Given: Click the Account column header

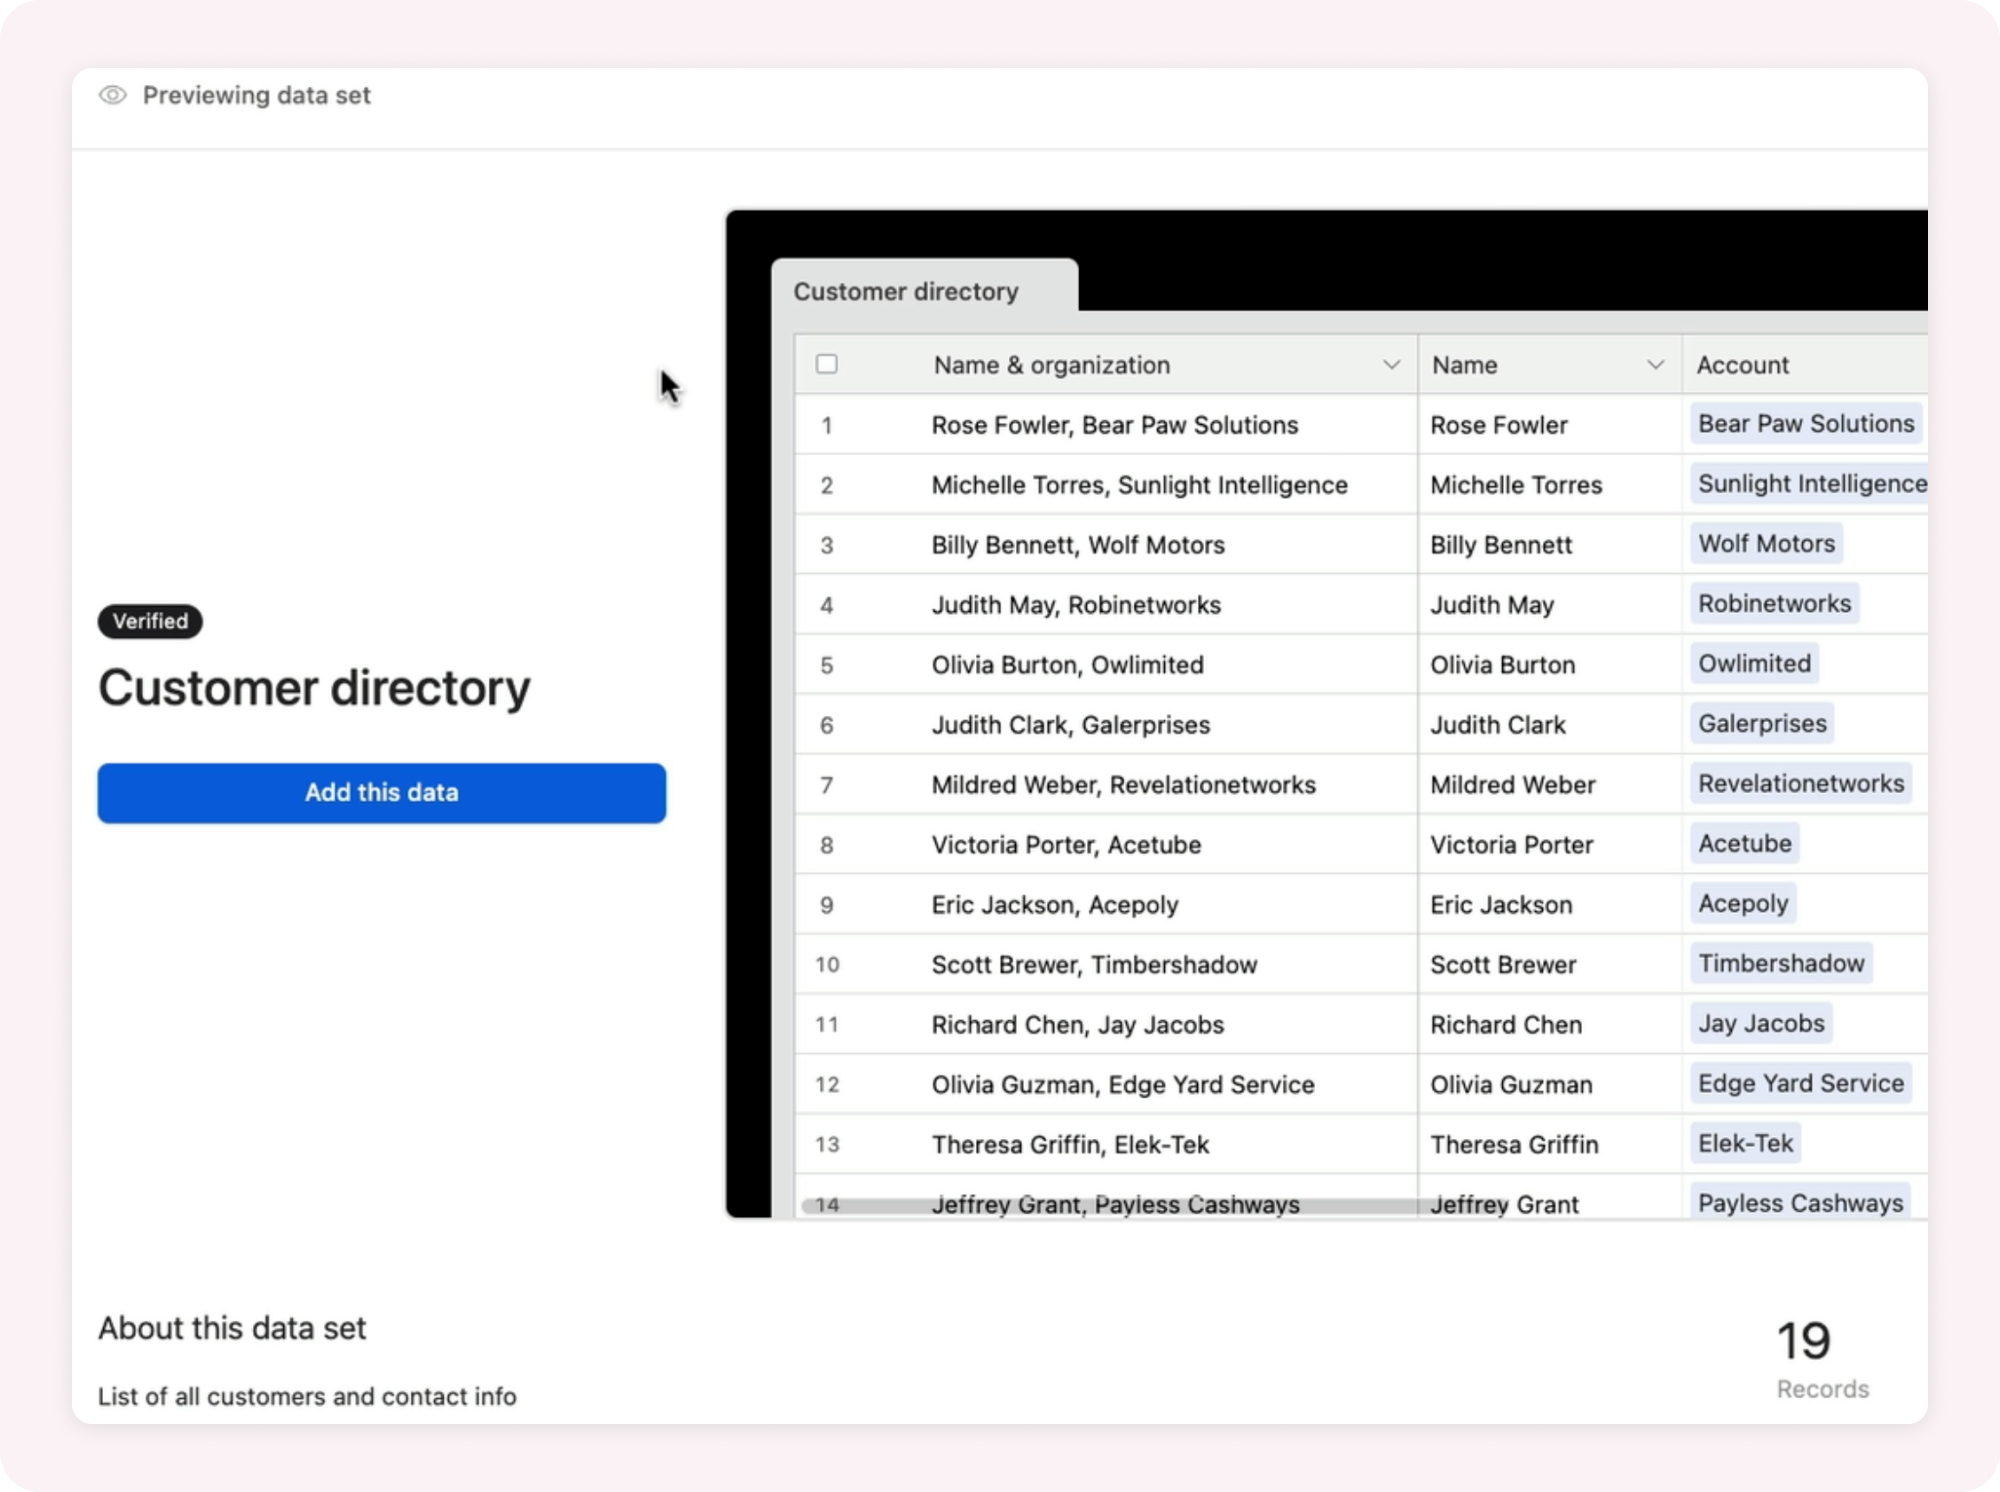Looking at the screenshot, I should point(1742,365).
